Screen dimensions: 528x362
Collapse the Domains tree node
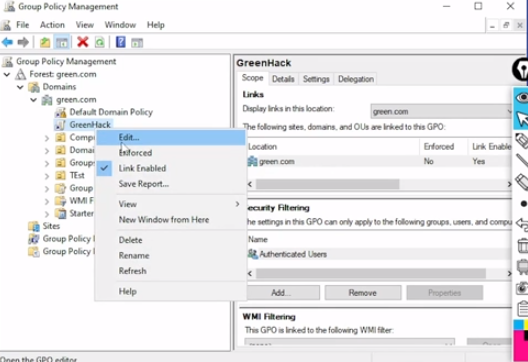tap(20, 87)
